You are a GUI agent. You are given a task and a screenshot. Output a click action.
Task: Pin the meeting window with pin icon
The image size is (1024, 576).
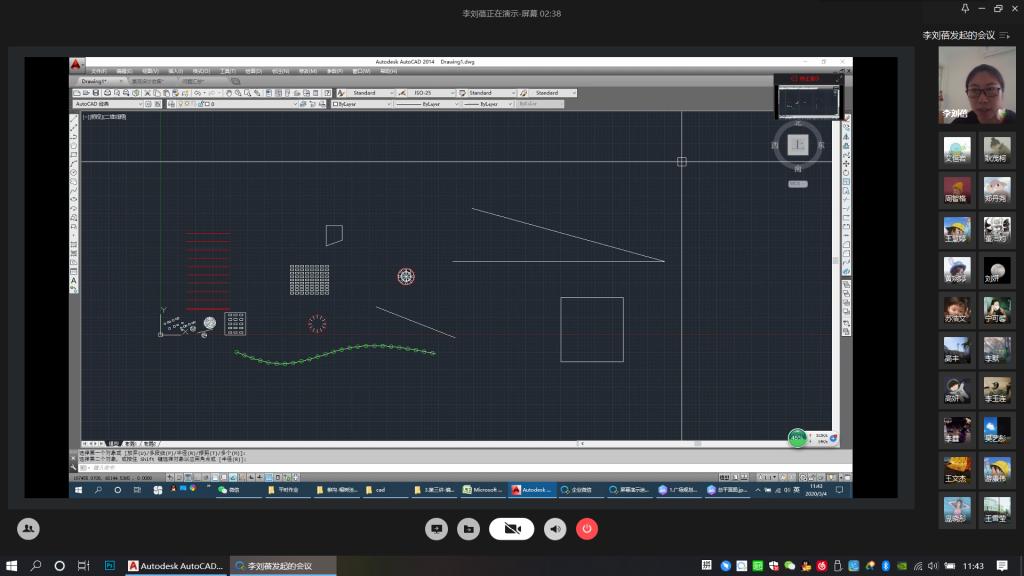pyautogui.click(x=965, y=8)
